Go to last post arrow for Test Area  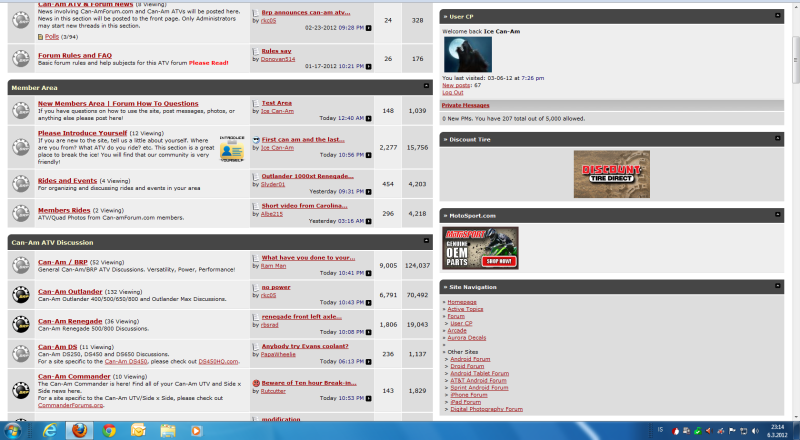click(368, 118)
